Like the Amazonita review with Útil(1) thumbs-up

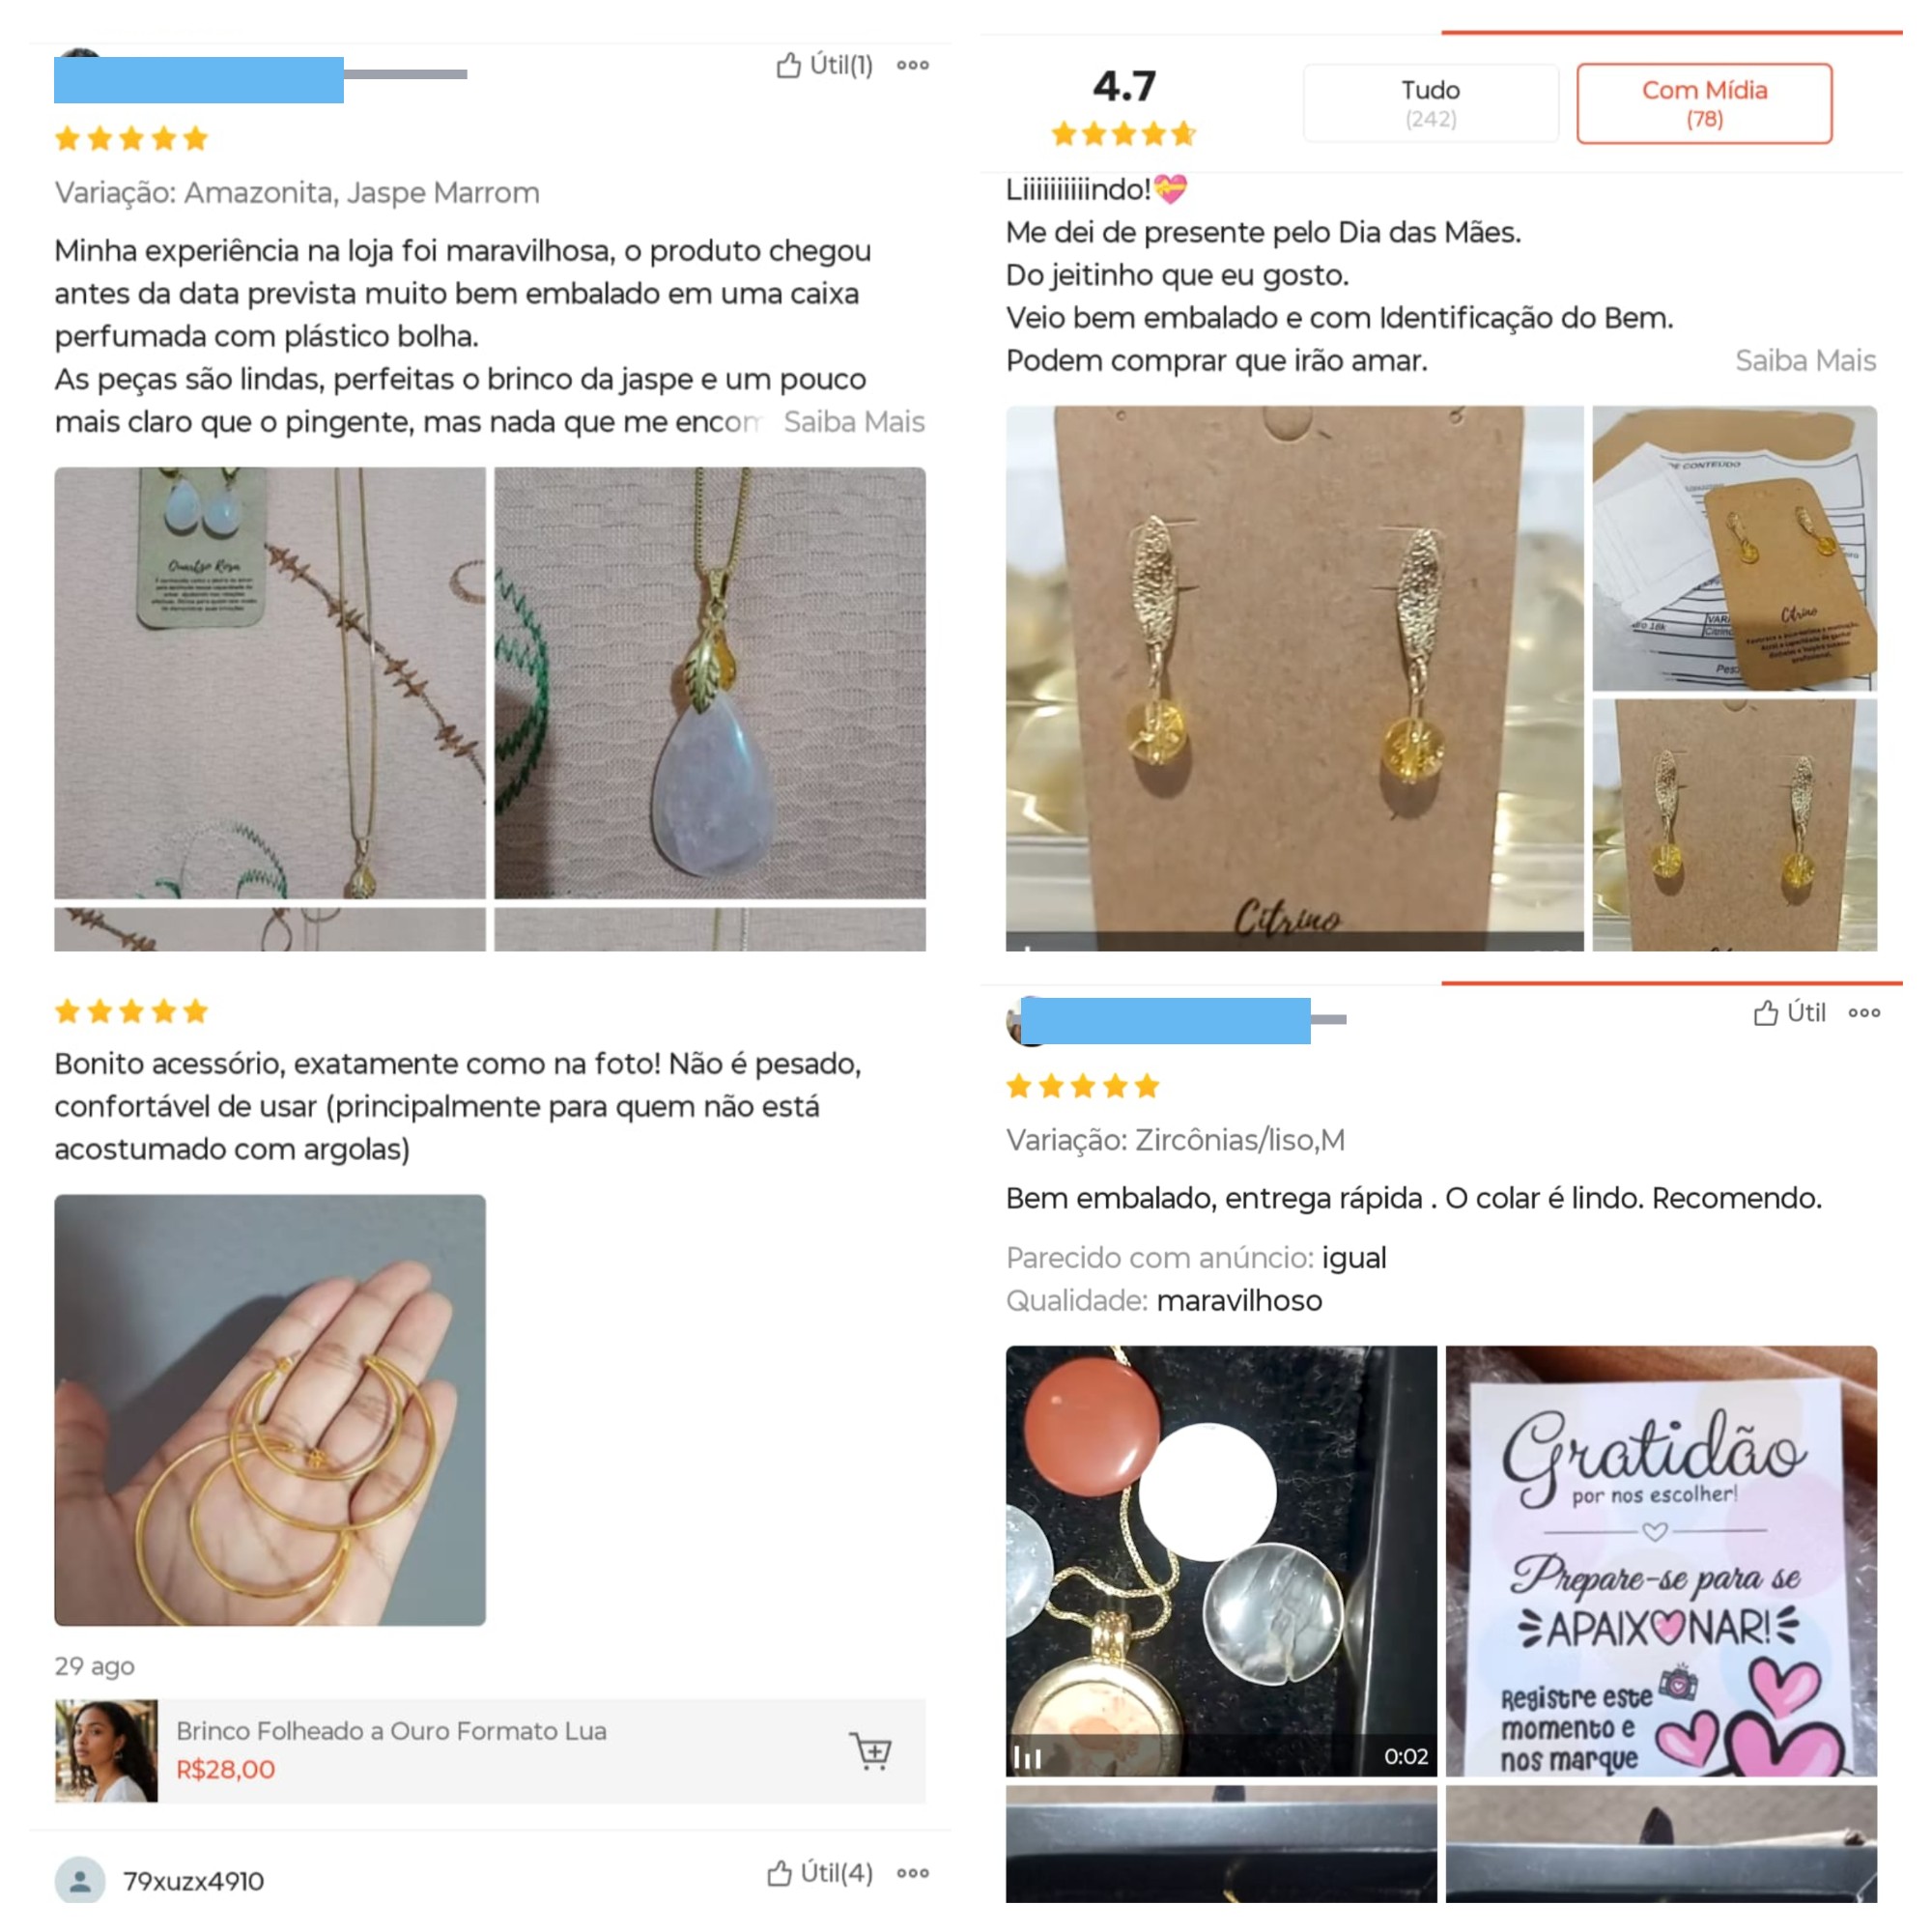[824, 65]
